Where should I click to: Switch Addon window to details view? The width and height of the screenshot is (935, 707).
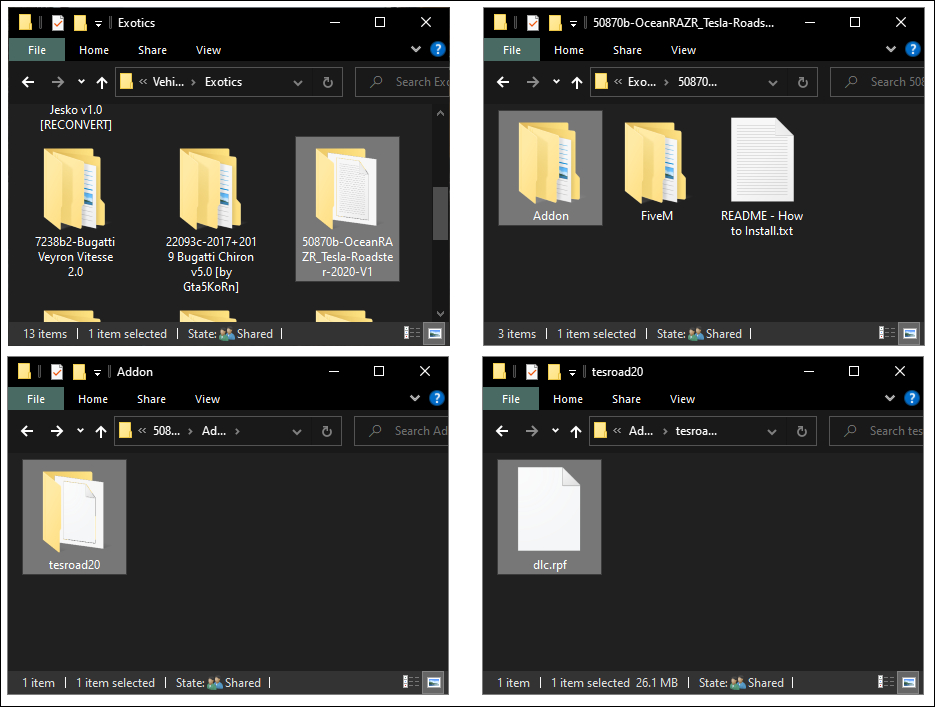tap(411, 682)
